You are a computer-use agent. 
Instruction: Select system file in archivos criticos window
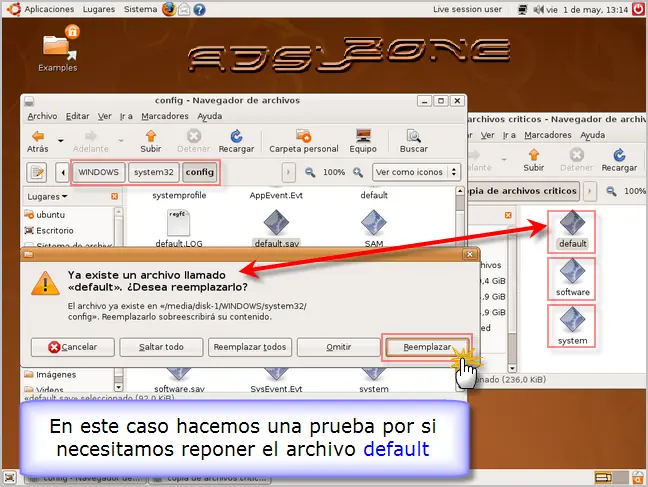(572, 326)
